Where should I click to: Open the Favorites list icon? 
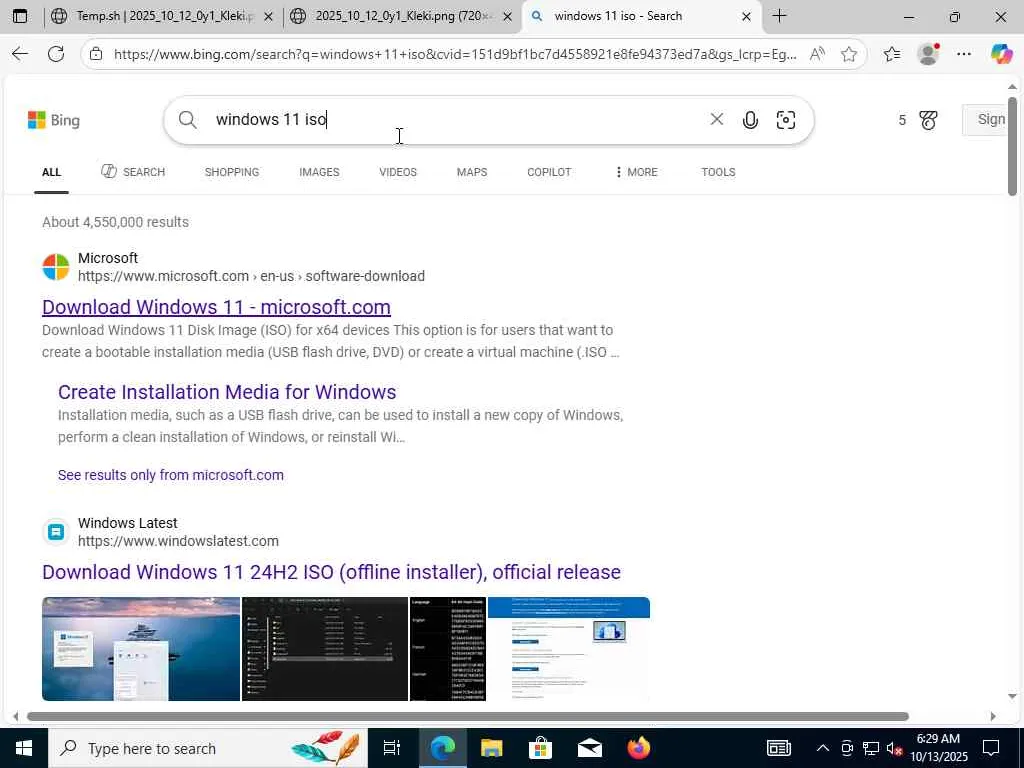tap(892, 54)
